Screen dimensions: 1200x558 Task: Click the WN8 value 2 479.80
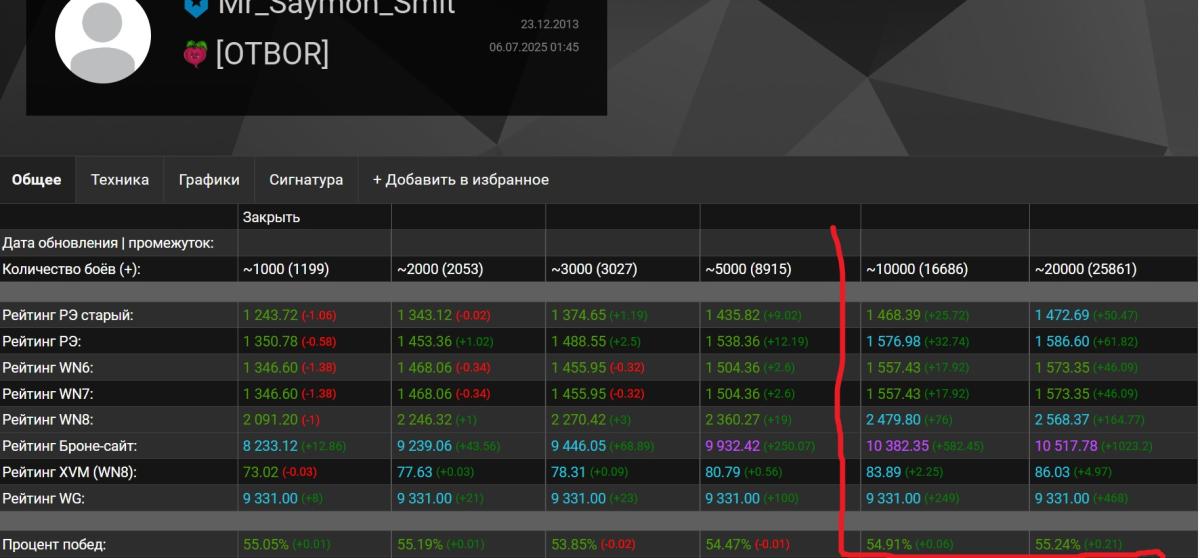pyautogui.click(x=895, y=419)
